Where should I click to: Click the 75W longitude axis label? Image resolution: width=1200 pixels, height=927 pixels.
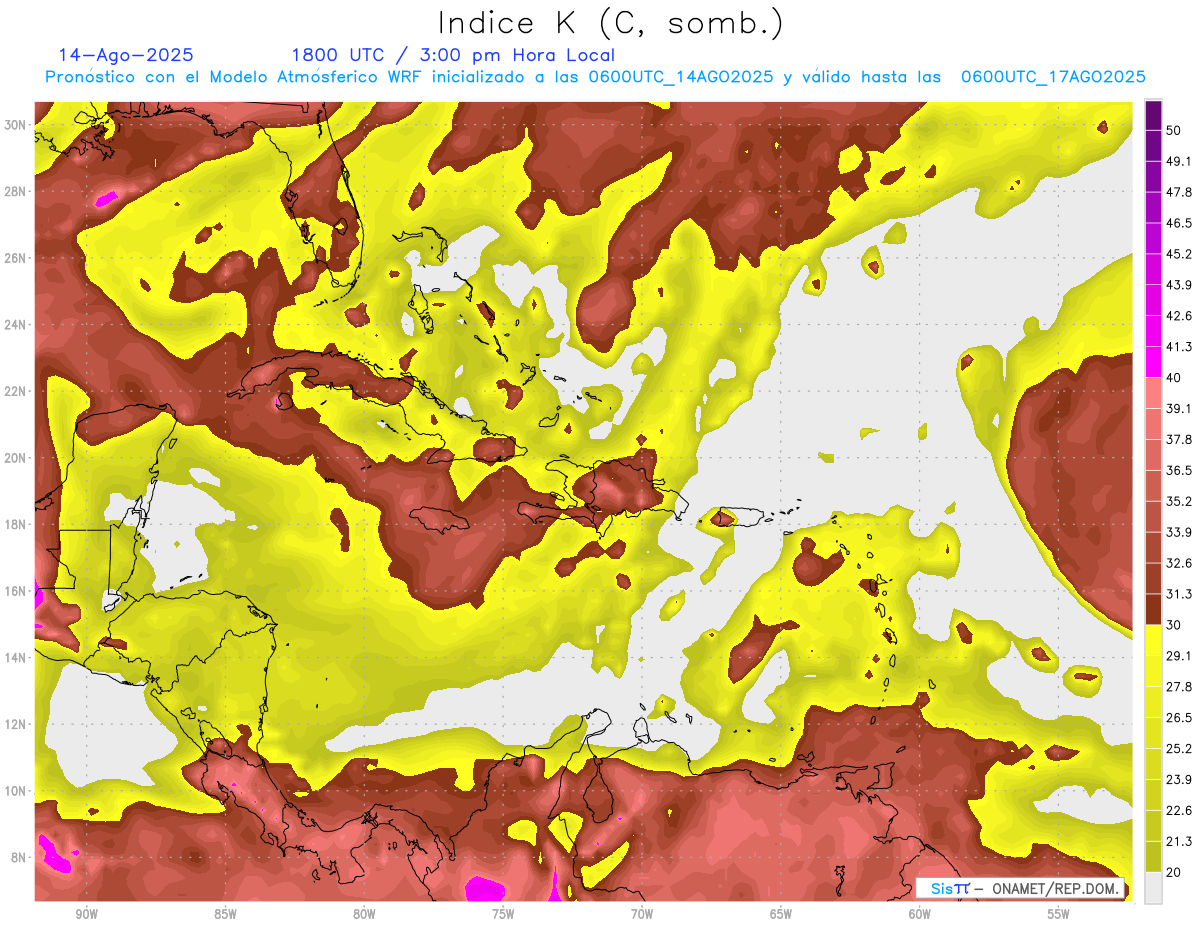pyautogui.click(x=503, y=914)
